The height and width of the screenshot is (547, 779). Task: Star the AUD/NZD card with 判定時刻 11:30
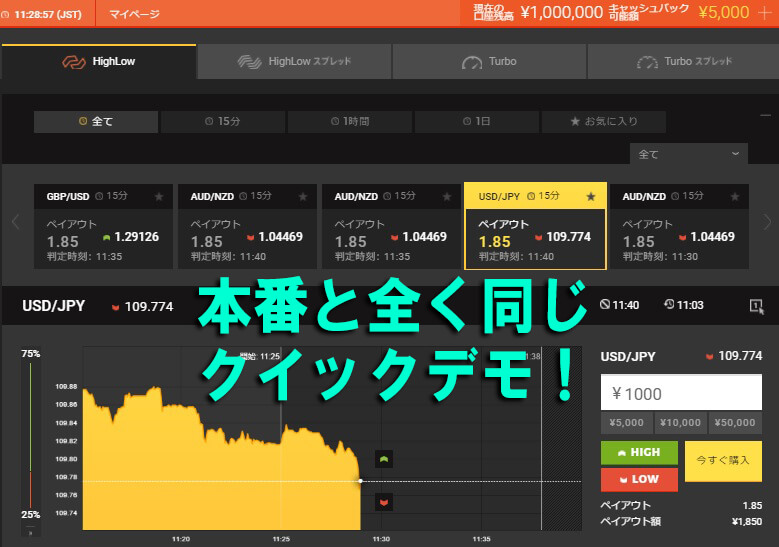tap(735, 197)
